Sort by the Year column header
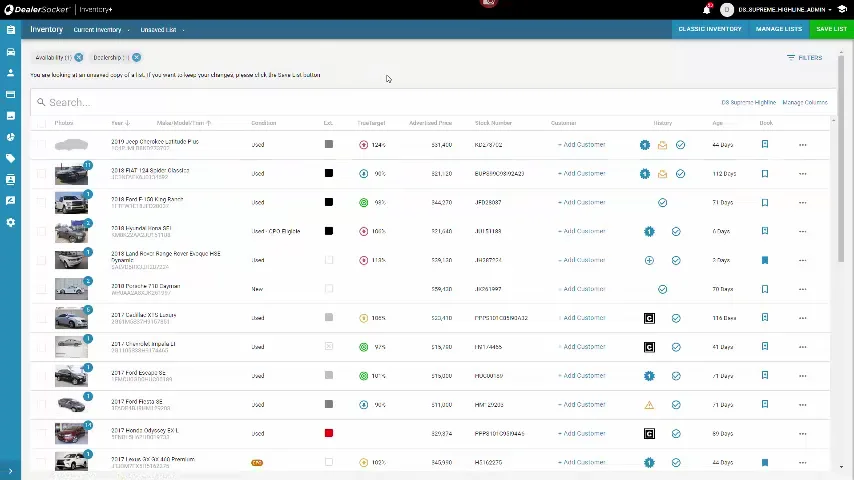 [120, 123]
